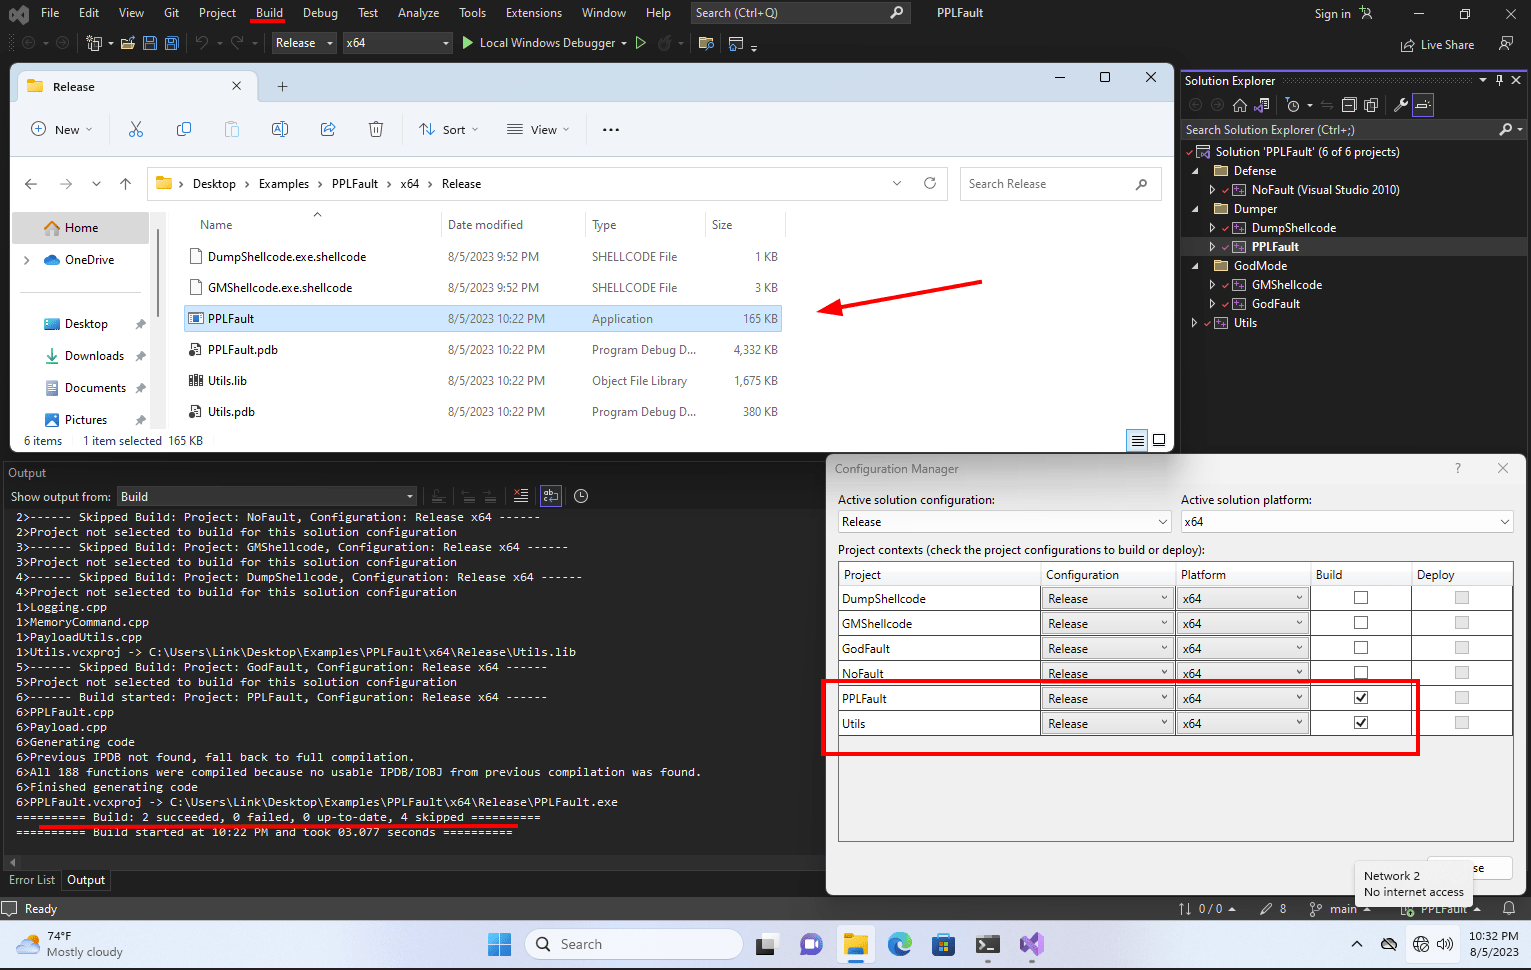The height and width of the screenshot is (970, 1531).
Task: Toggle Build checkbox for GMShellcode project
Action: 1361,623
